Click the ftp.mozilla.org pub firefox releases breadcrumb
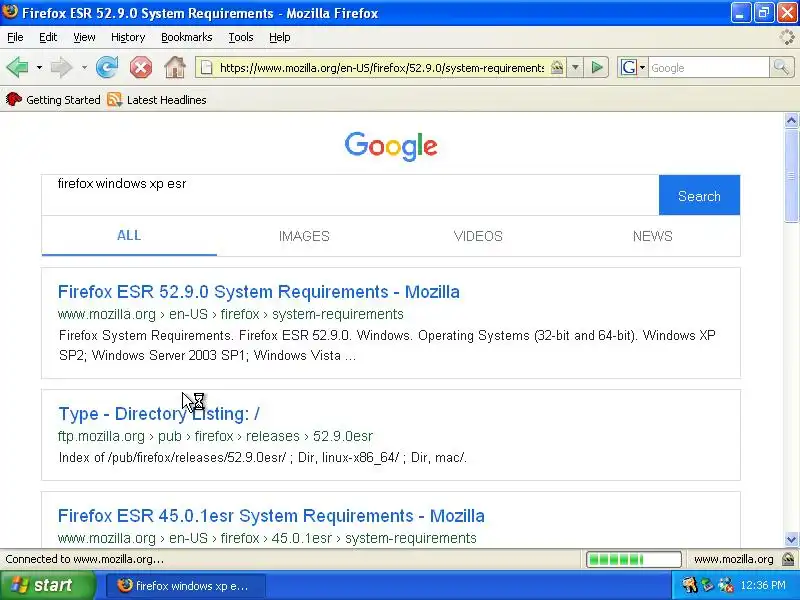The image size is (800, 600). click(x=215, y=436)
